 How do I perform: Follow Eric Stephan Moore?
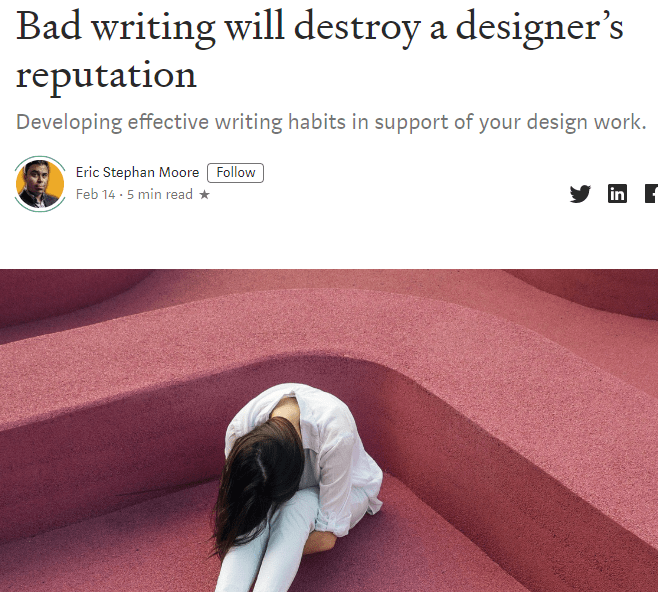pyautogui.click(x=235, y=173)
